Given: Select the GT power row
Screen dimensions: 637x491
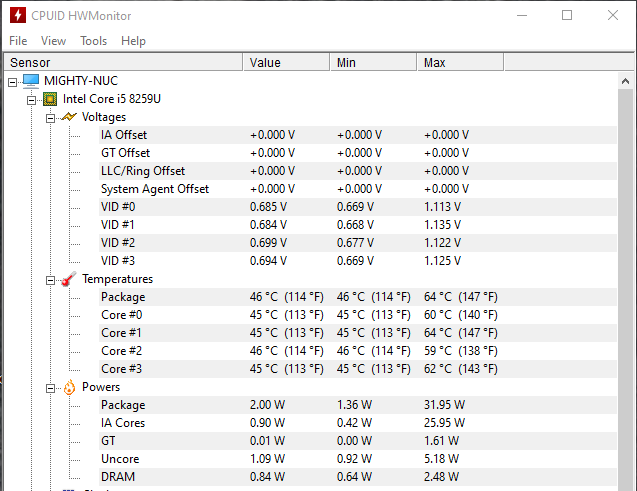Looking at the screenshot, I should (358, 441).
